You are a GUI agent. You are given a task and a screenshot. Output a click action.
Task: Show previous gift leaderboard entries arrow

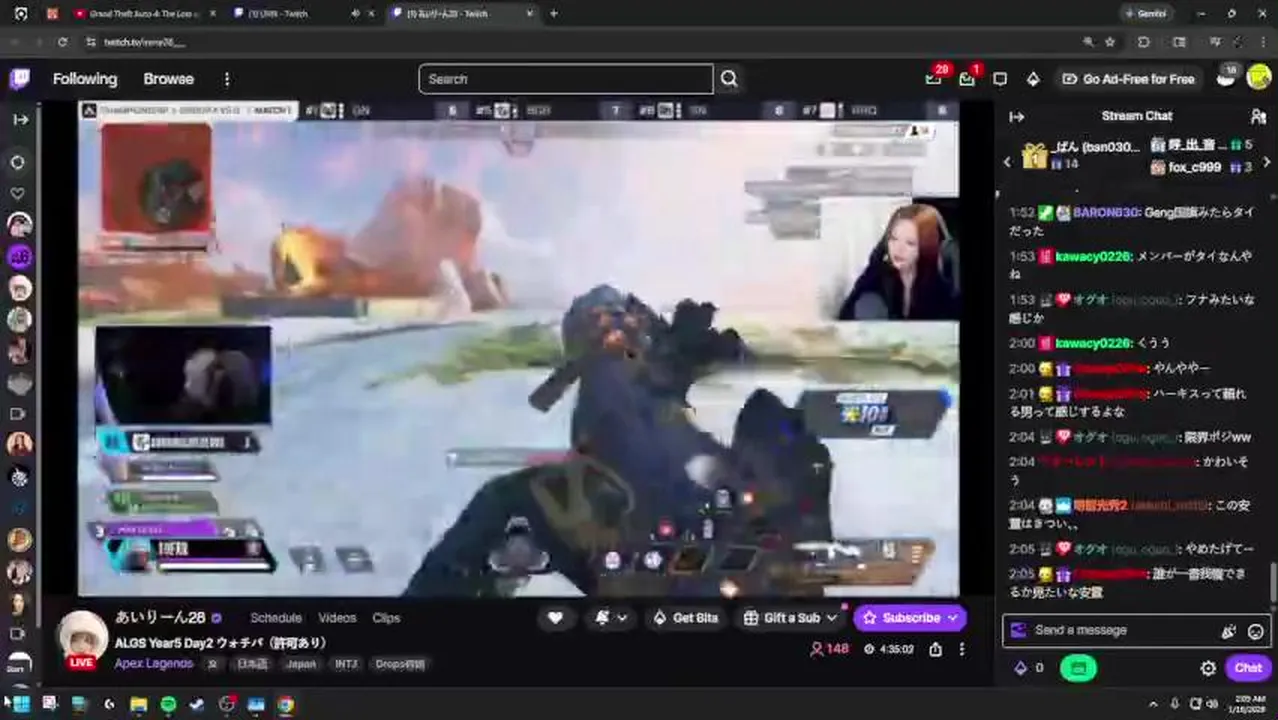(x=1007, y=160)
